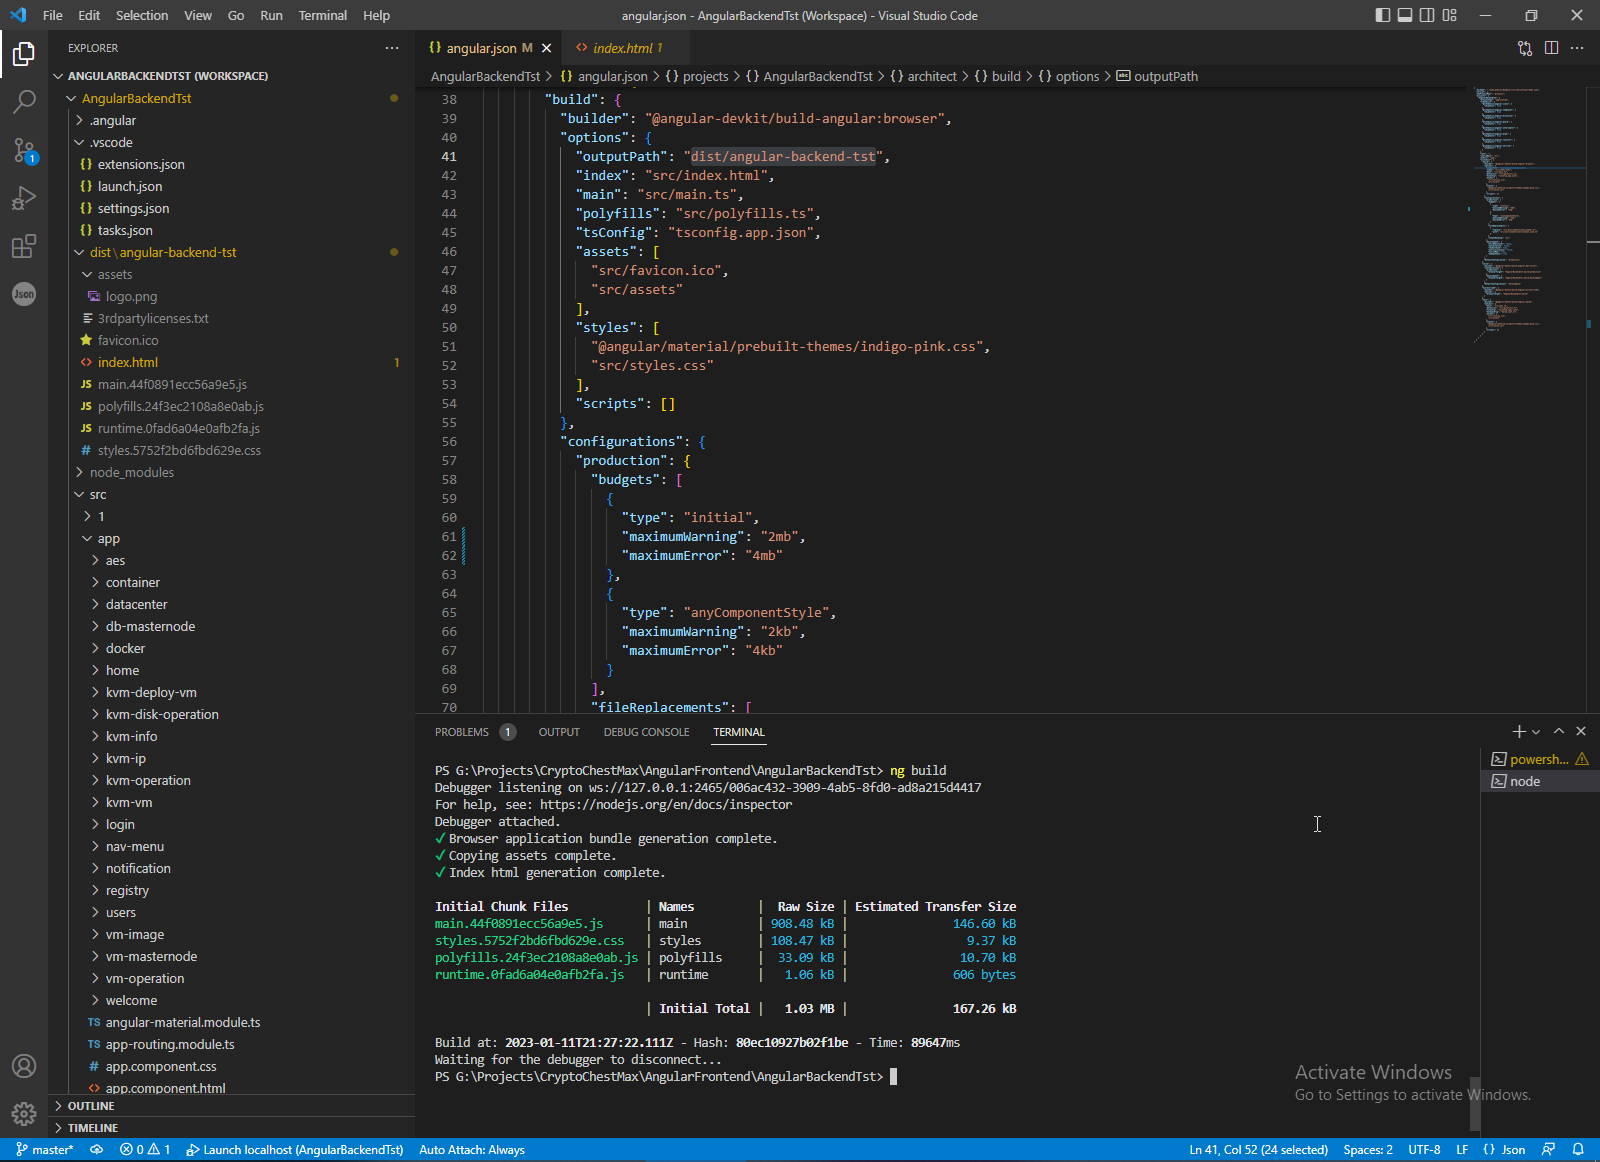
Task: Open the Extensions view
Action: [x=24, y=246]
